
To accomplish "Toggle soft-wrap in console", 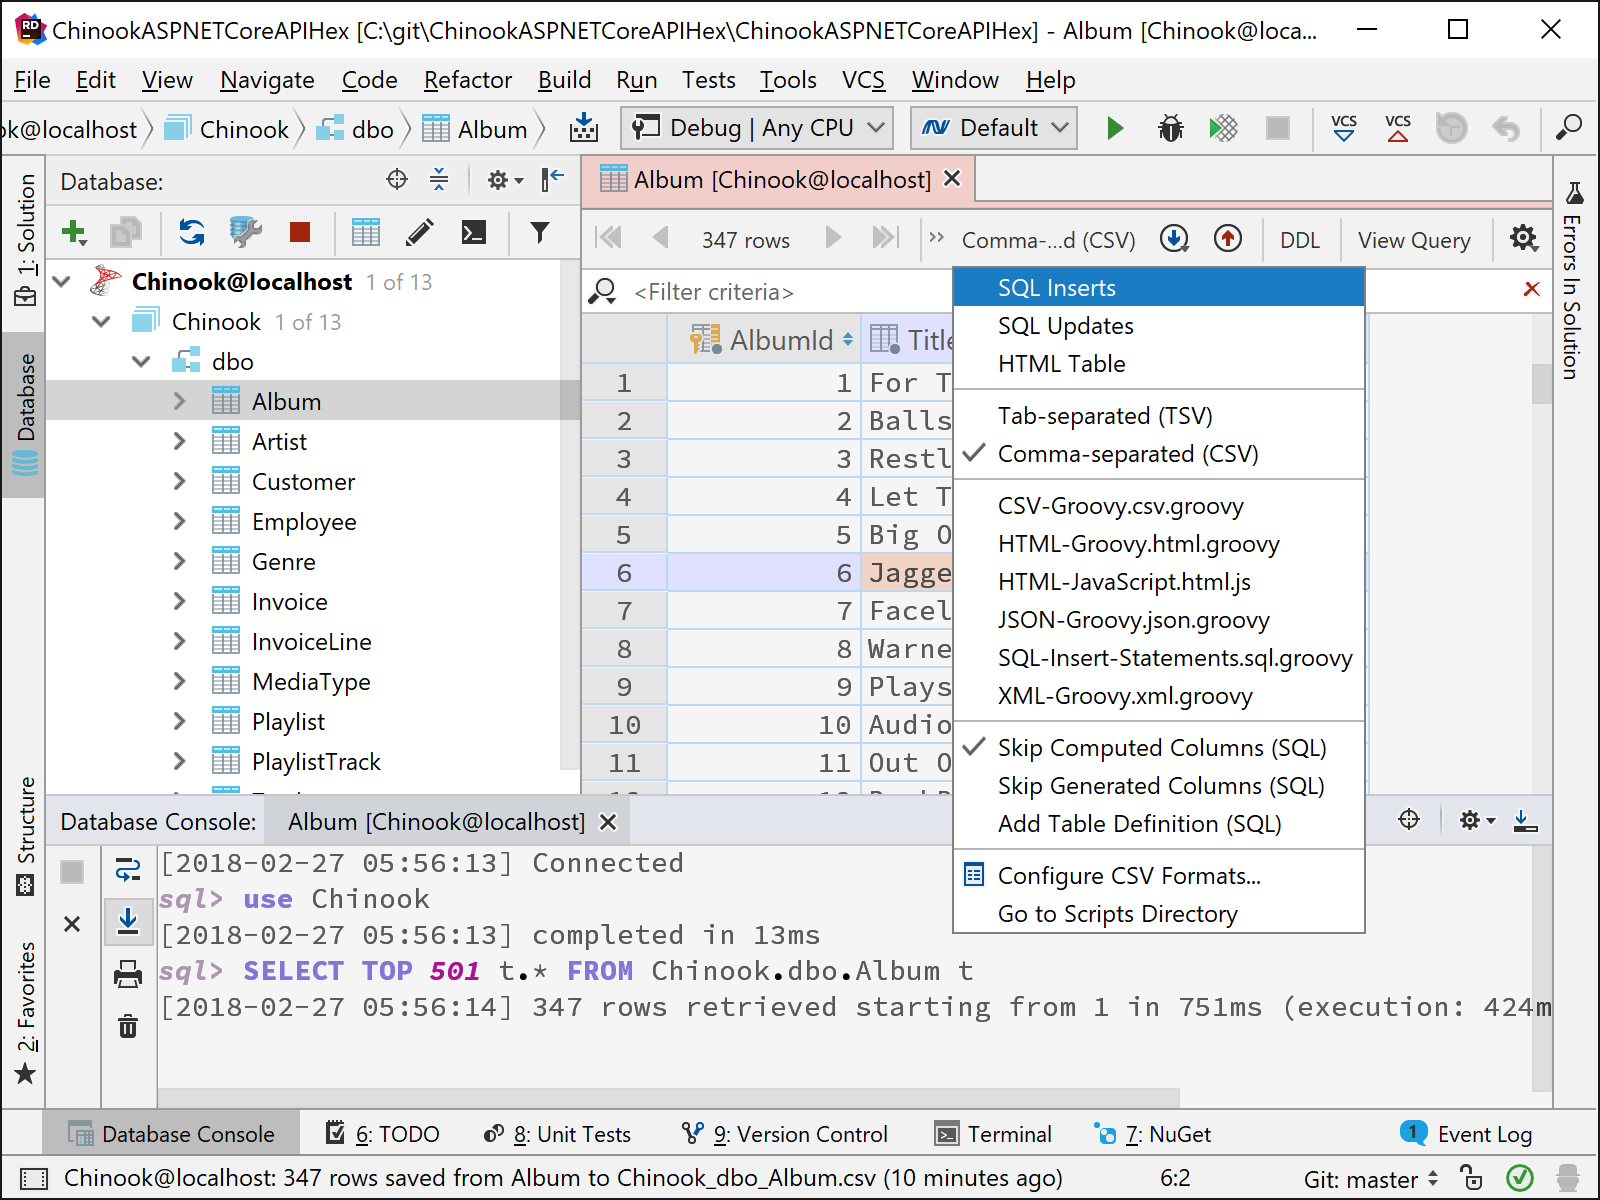I will tap(128, 870).
